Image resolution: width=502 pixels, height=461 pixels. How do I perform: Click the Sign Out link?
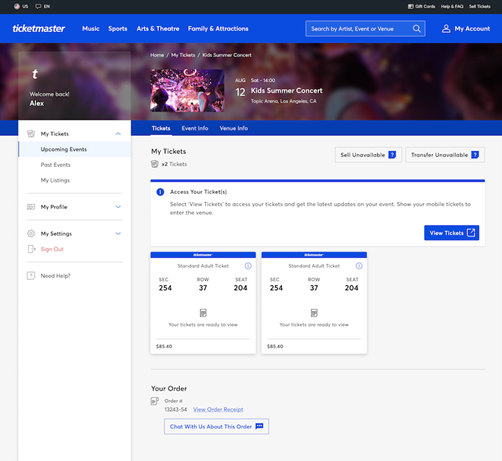click(x=52, y=249)
